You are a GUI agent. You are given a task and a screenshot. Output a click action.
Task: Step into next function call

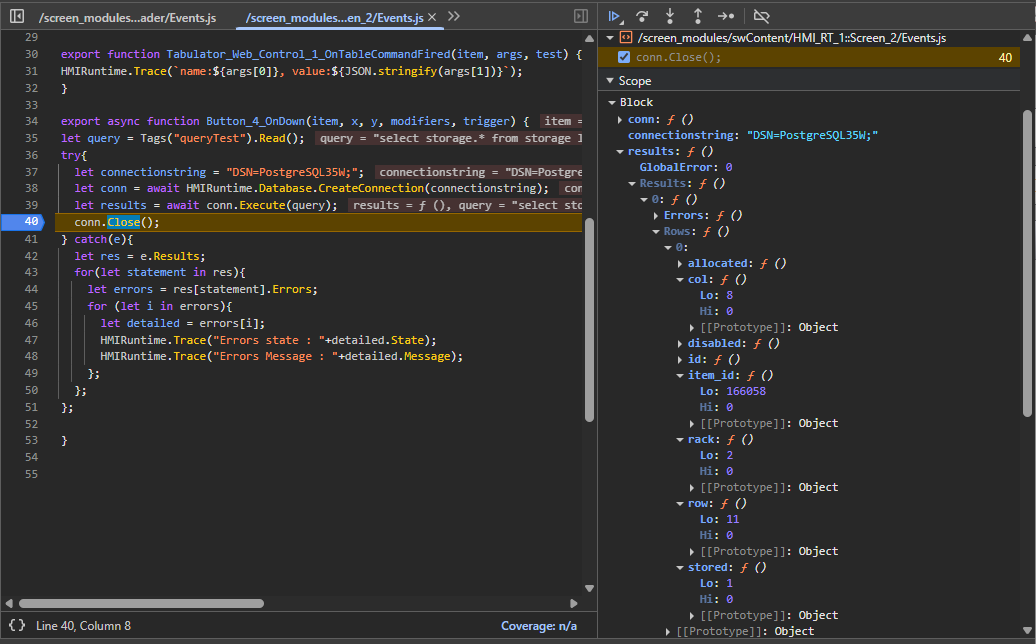670,16
